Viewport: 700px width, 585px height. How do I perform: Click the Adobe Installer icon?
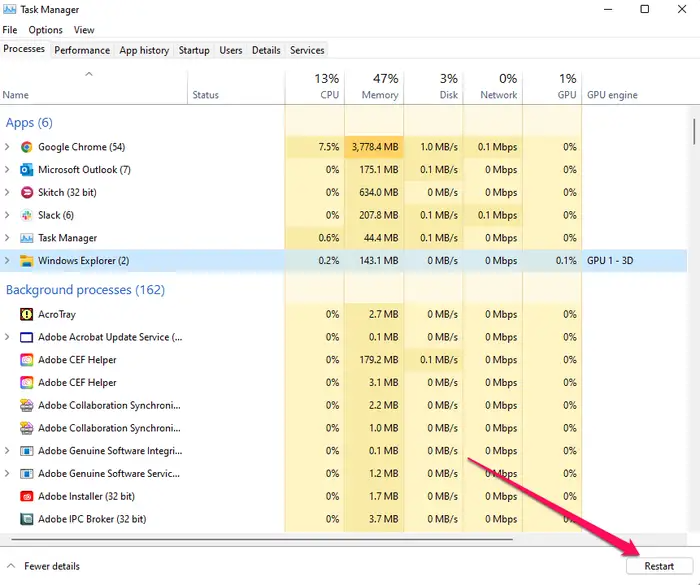(x=26, y=497)
